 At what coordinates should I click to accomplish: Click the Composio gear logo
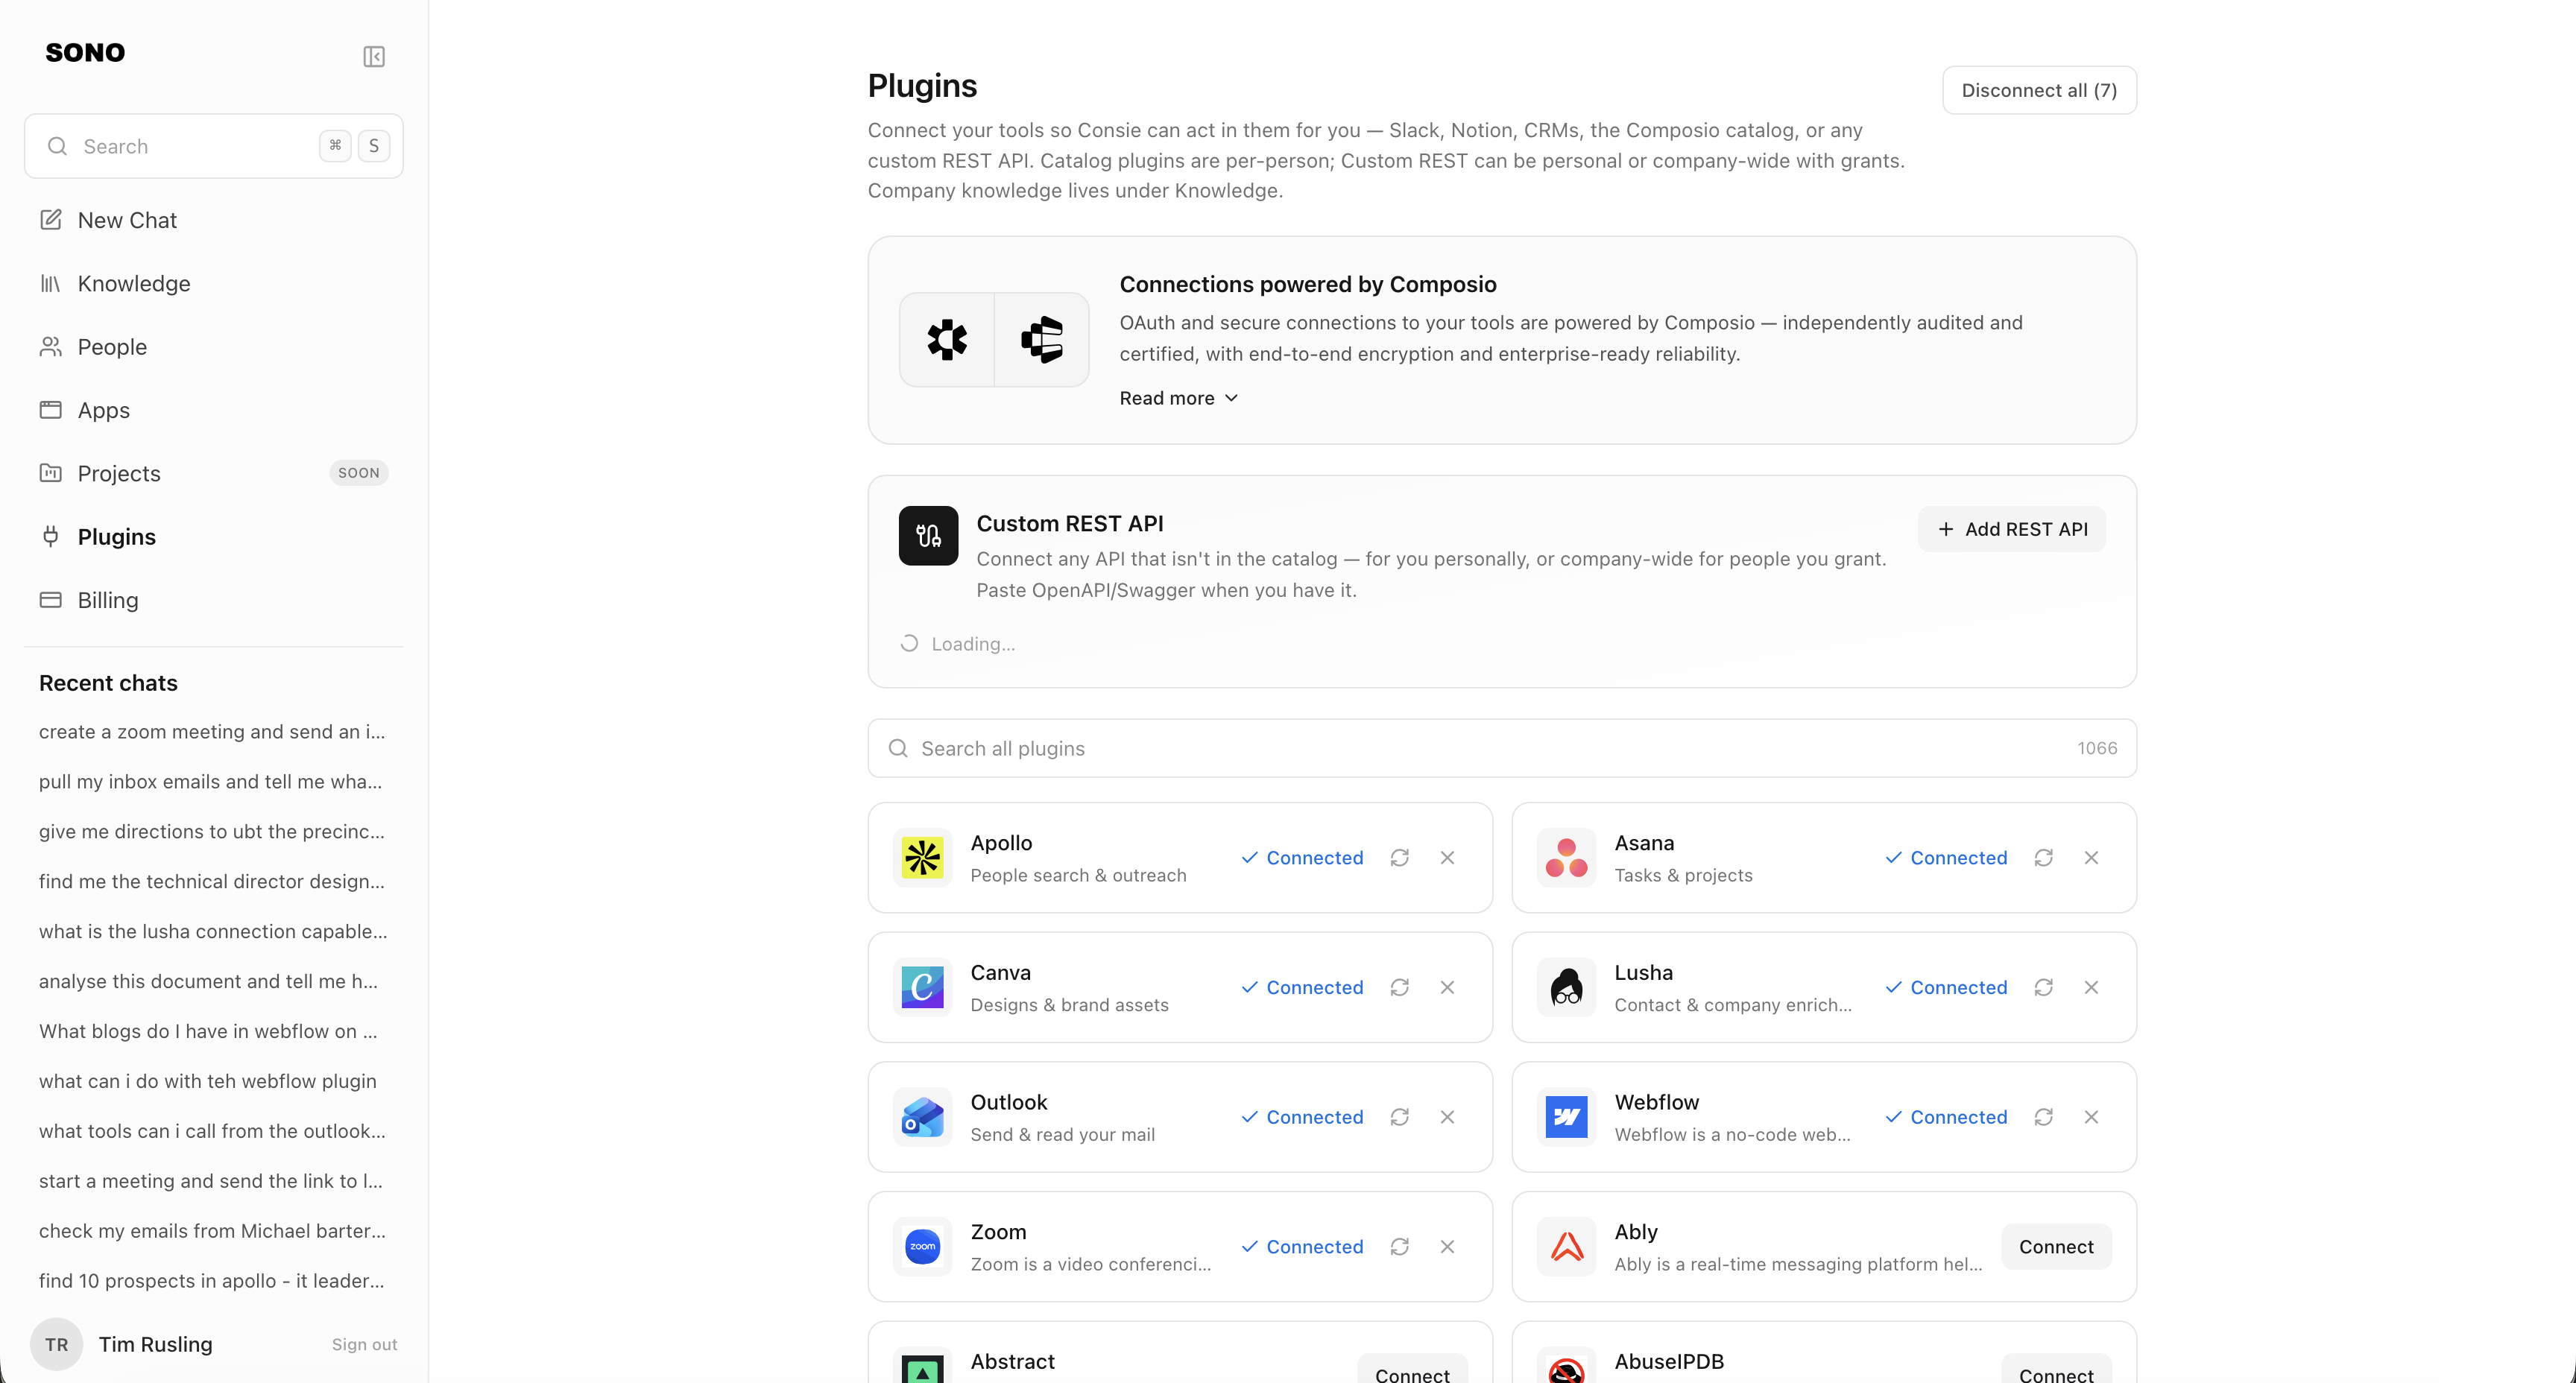pos(947,340)
